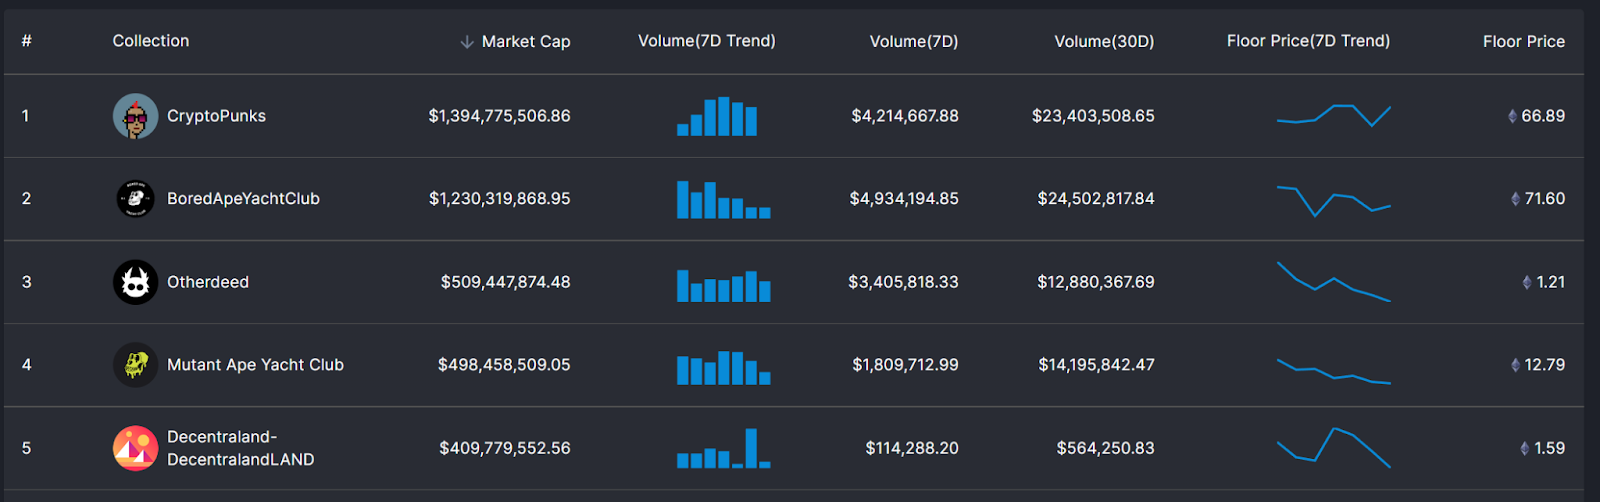Sort by Market Cap descending arrow

click(466, 42)
